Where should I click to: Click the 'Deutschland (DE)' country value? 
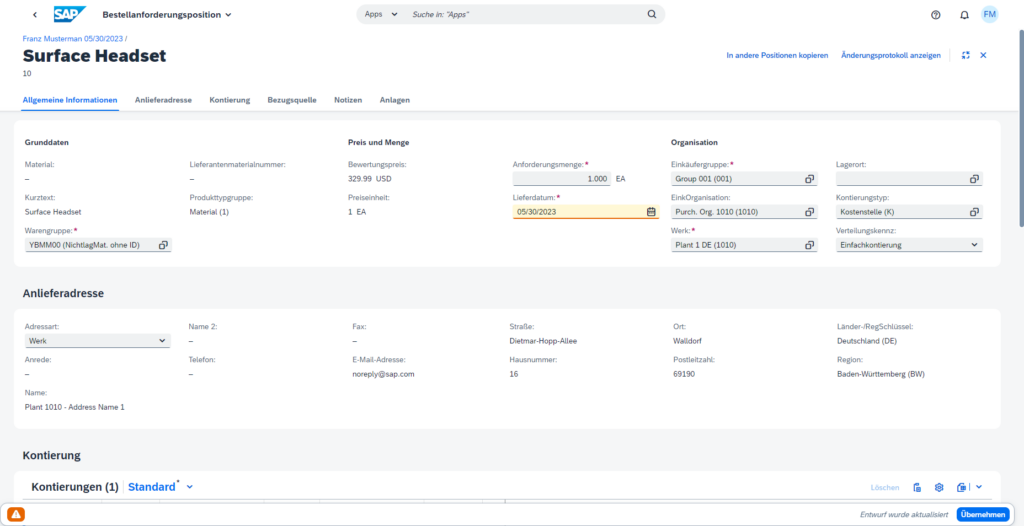tap(868, 341)
